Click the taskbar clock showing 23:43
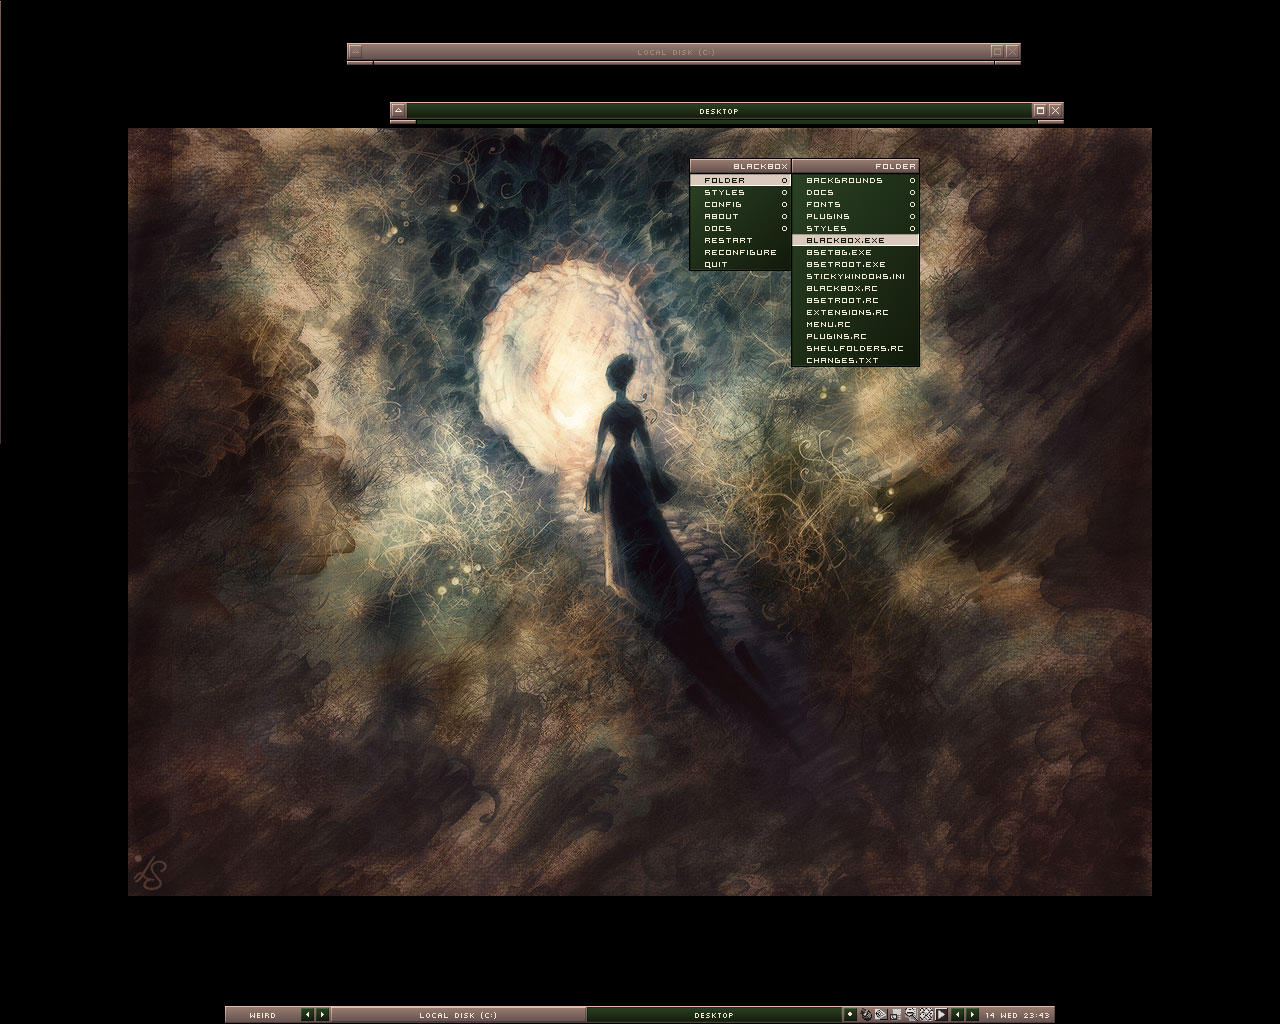The width and height of the screenshot is (1280, 1024). [1017, 1015]
